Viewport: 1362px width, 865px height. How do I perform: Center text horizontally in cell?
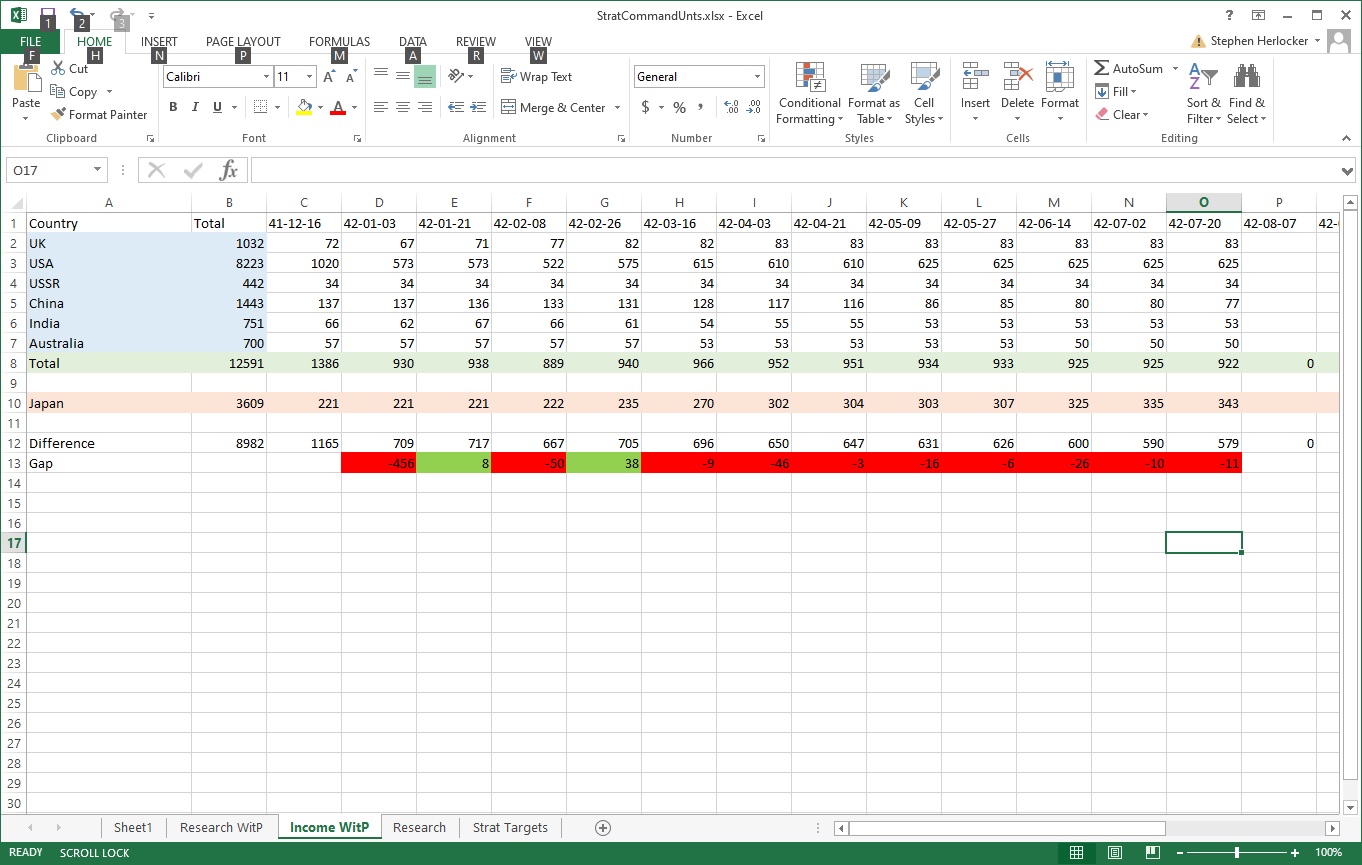[x=402, y=107]
